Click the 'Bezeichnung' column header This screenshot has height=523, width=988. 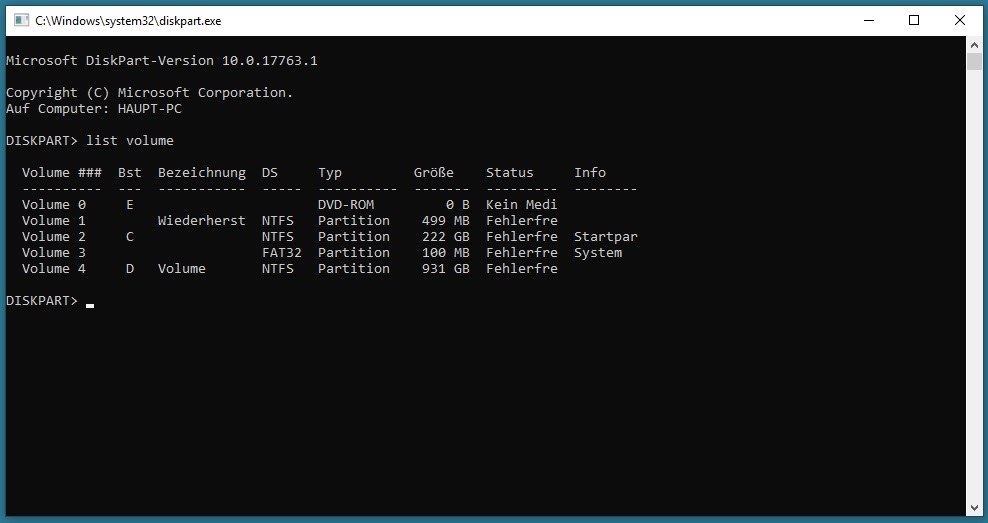[x=202, y=173]
